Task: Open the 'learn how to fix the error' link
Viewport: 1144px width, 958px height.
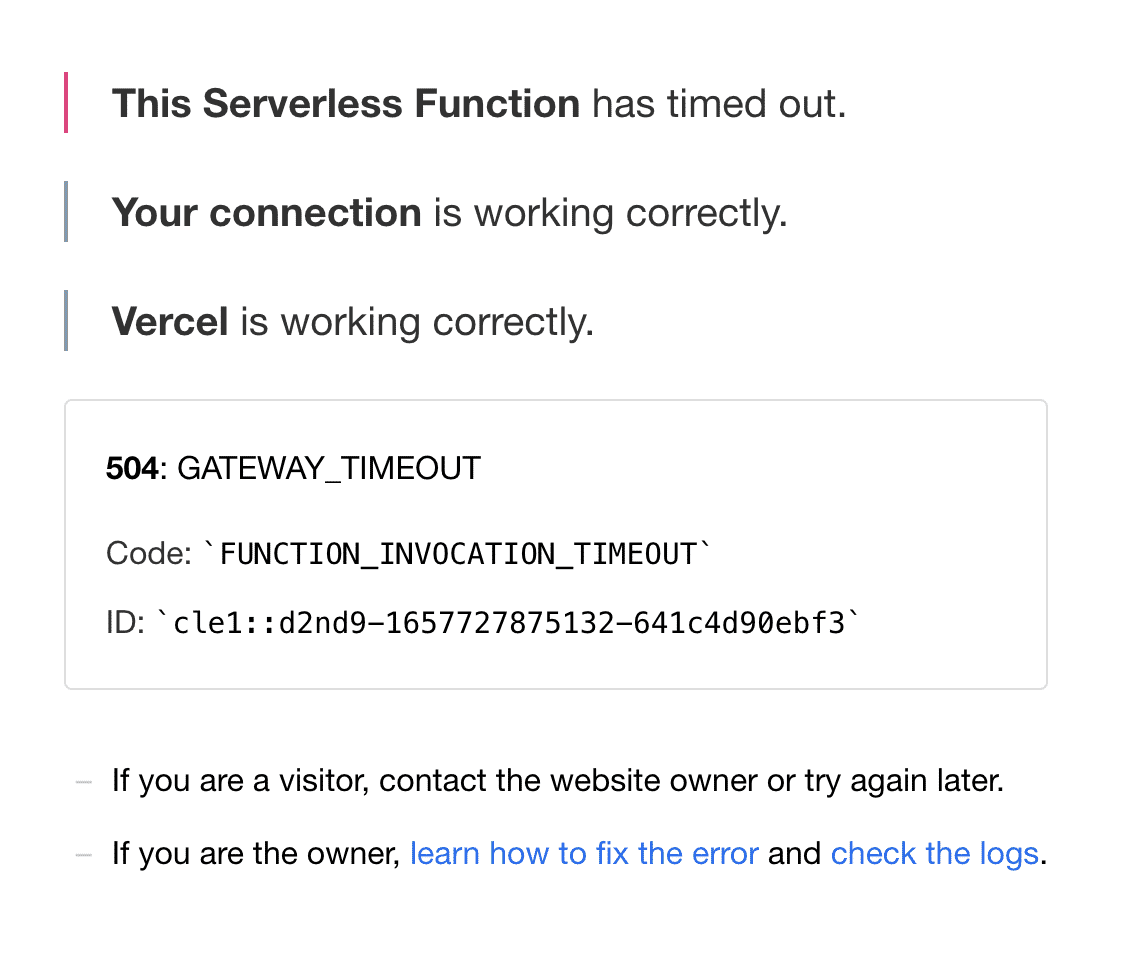Action: [584, 853]
